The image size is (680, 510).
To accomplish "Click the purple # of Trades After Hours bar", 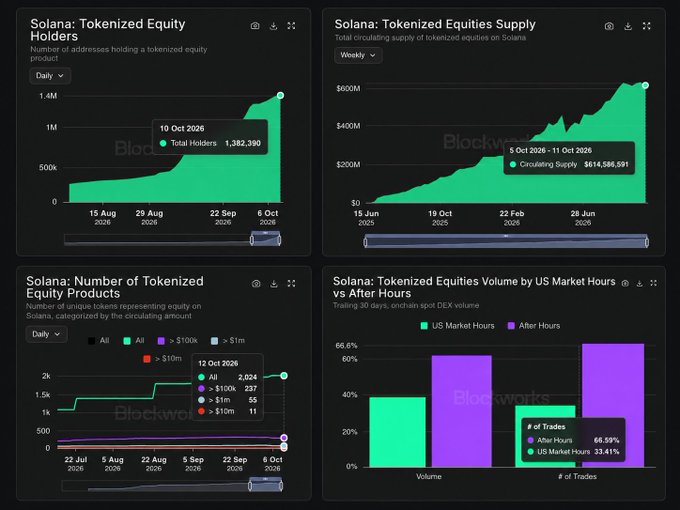I will point(613,405).
